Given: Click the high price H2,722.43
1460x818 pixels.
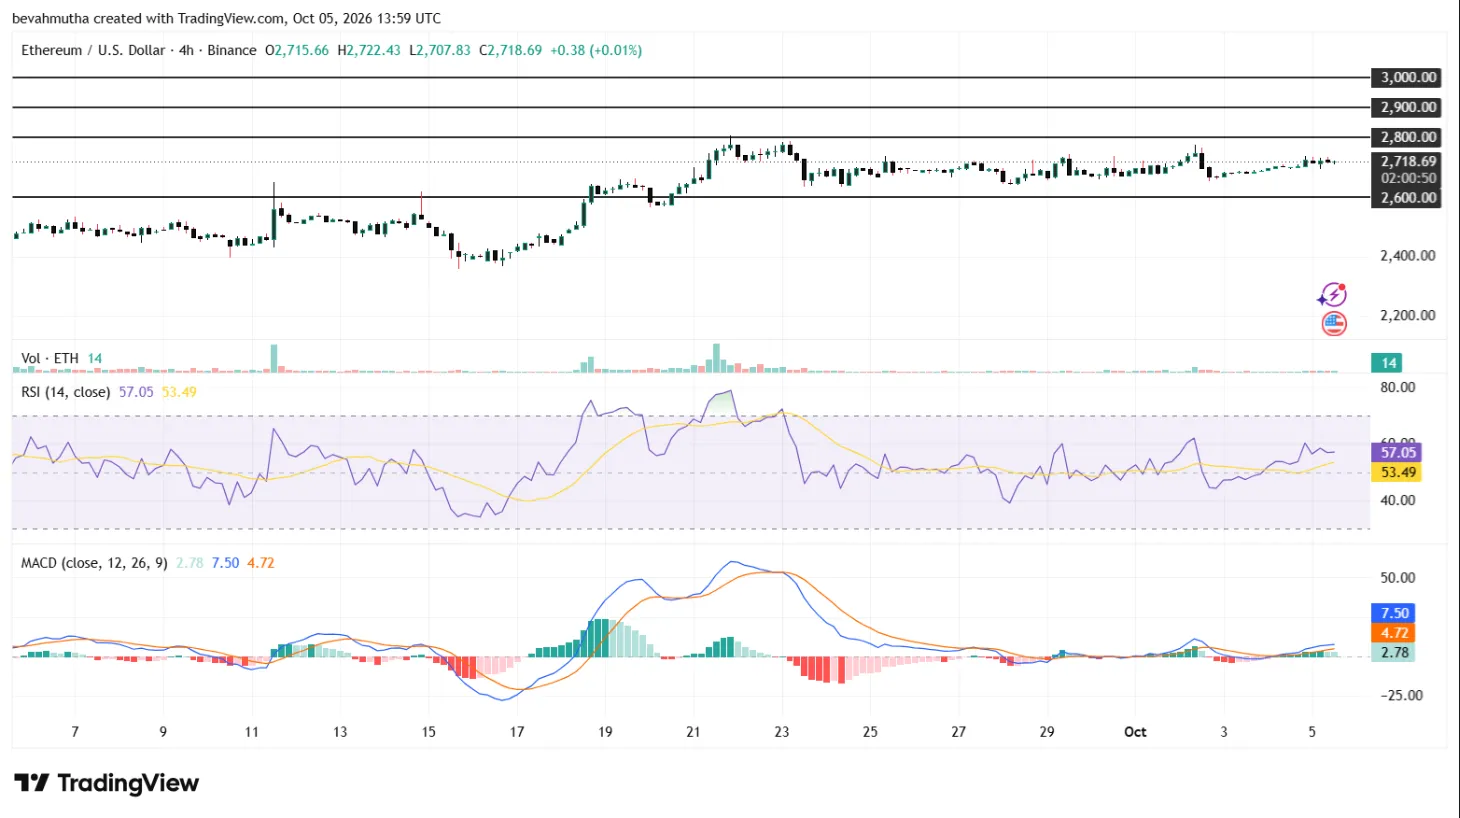Looking at the screenshot, I should coord(369,50).
